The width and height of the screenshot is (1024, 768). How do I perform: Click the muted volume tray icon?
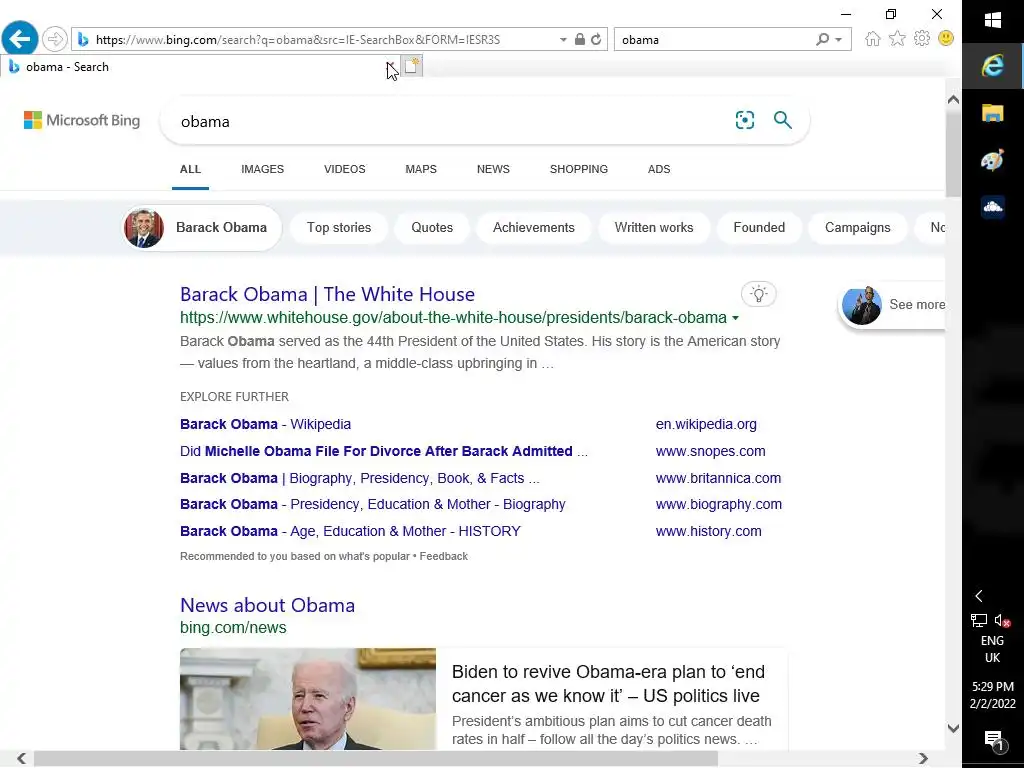point(1002,620)
